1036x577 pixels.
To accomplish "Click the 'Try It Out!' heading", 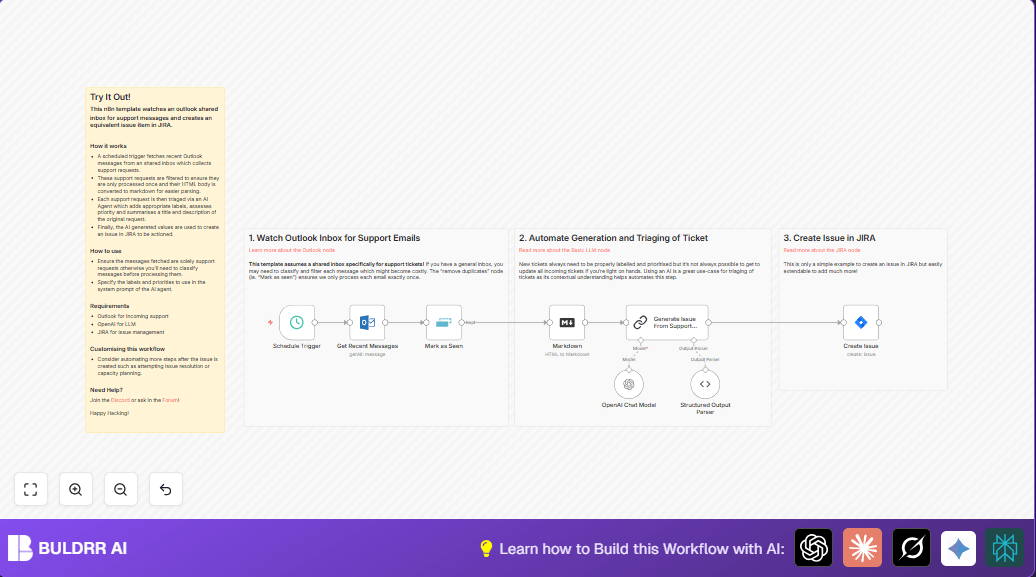I will (x=110, y=97).
